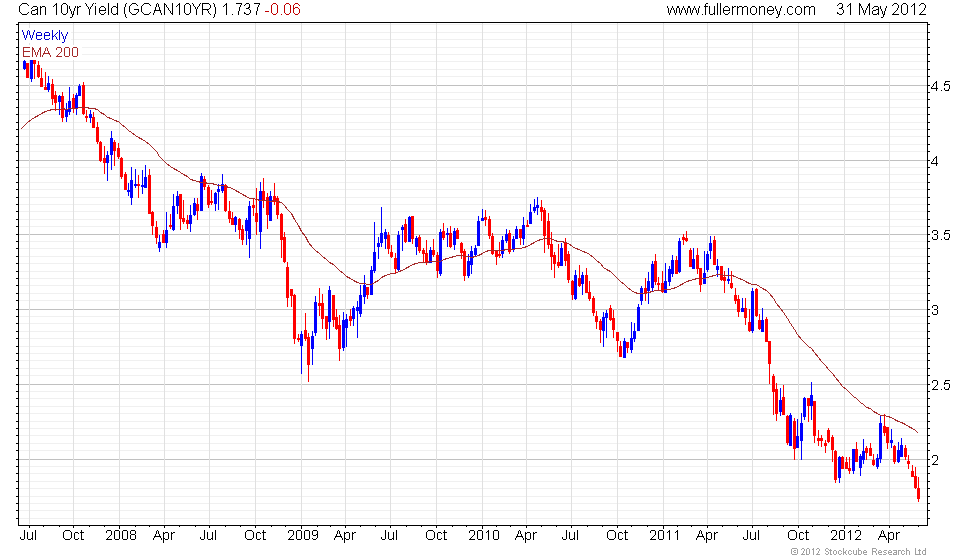980x560 pixels.
Task: Click the current yield value 1.737
Action: (x=241, y=9)
